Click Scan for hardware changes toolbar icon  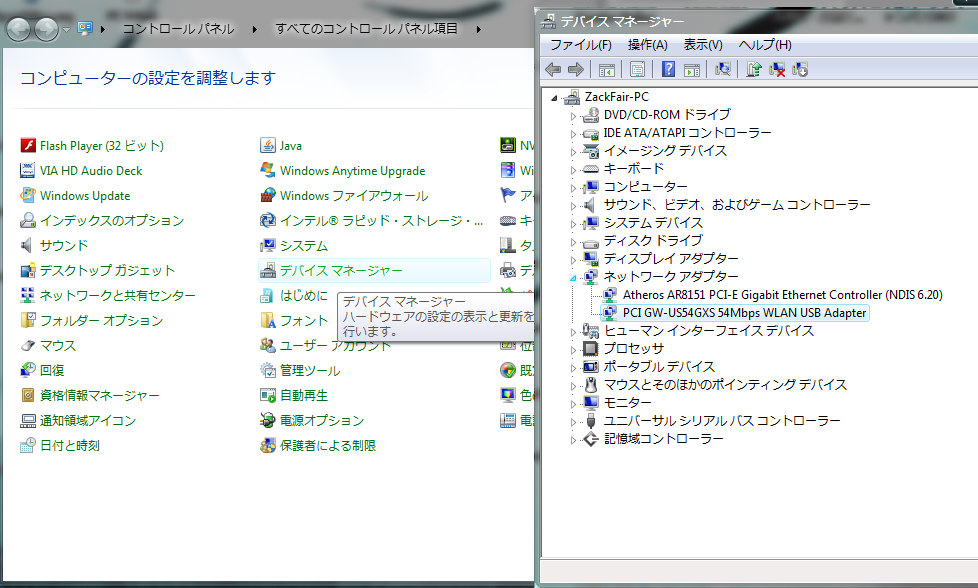(x=723, y=69)
